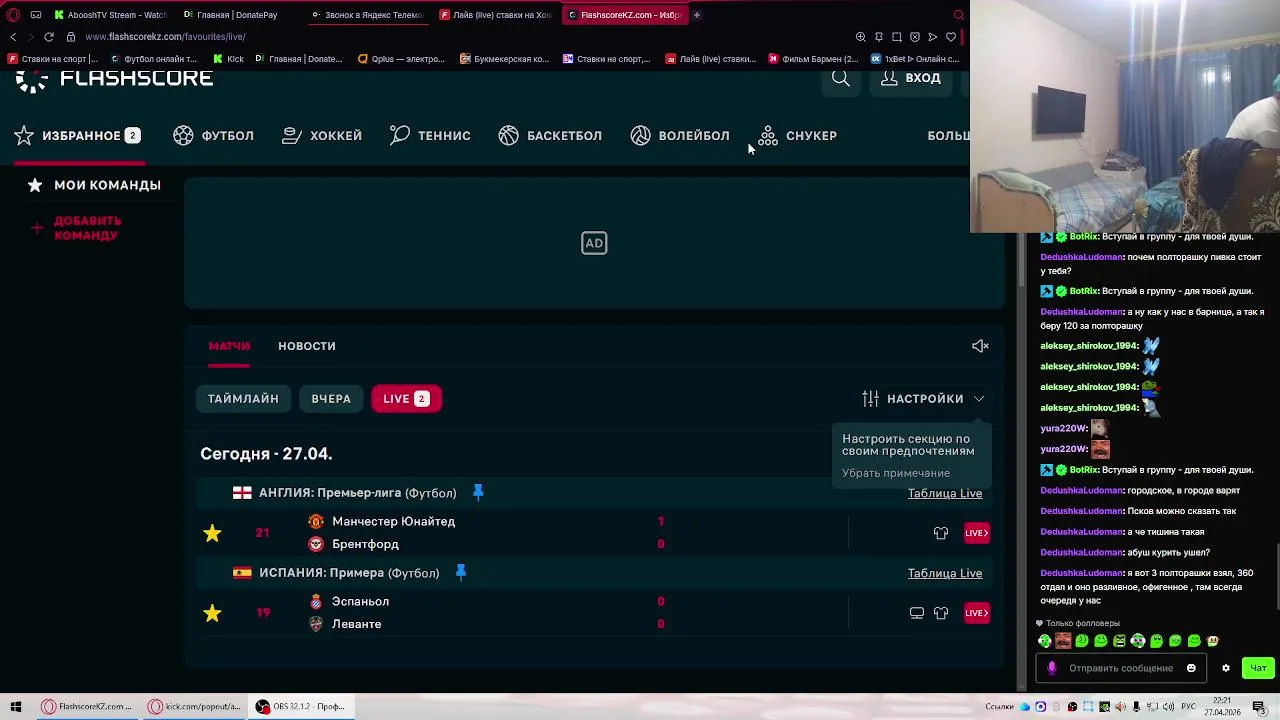This screenshot has height=720, width=1280.
Task: Click lineup shirt icon for Манчестер Юнайтед match
Action: [941, 533]
